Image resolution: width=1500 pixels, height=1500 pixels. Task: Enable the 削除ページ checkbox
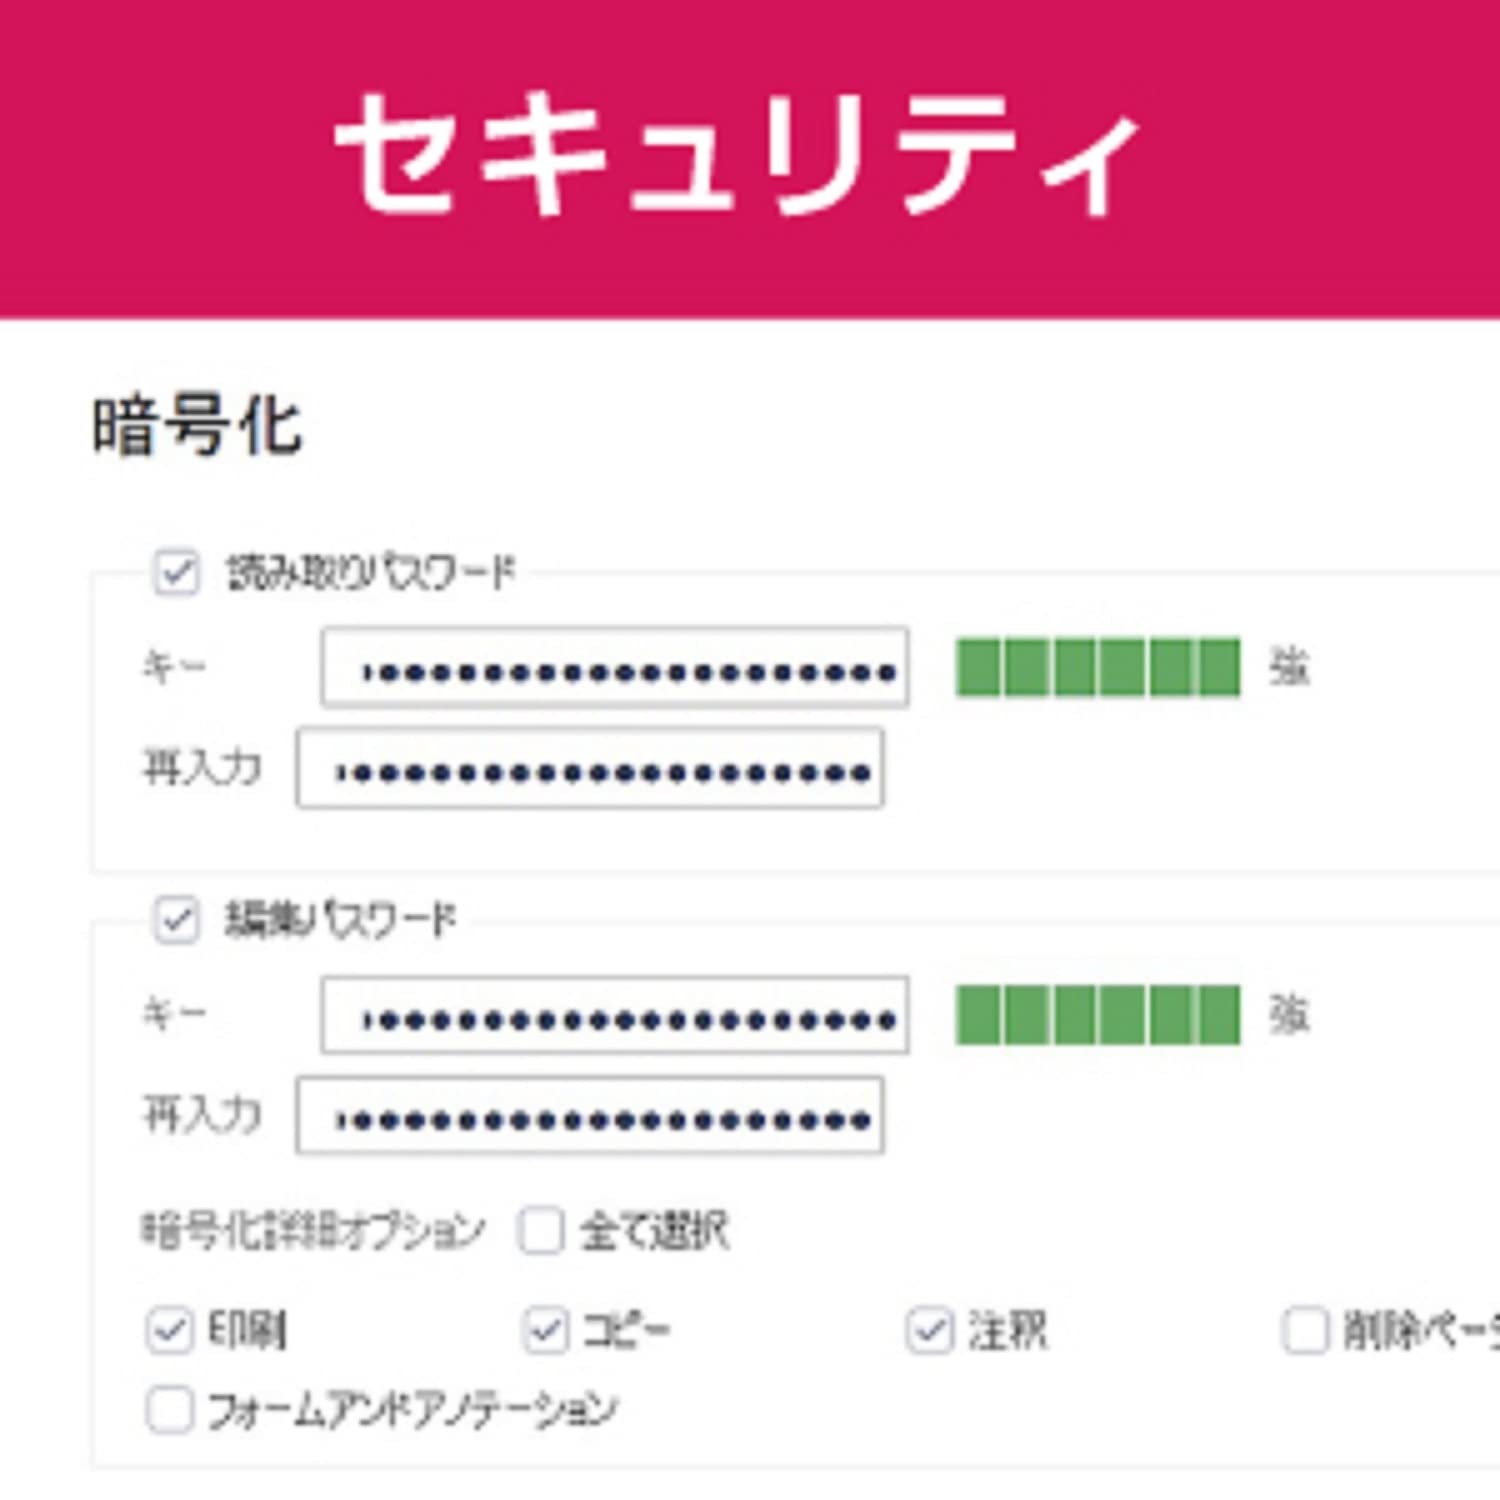coord(1305,1331)
